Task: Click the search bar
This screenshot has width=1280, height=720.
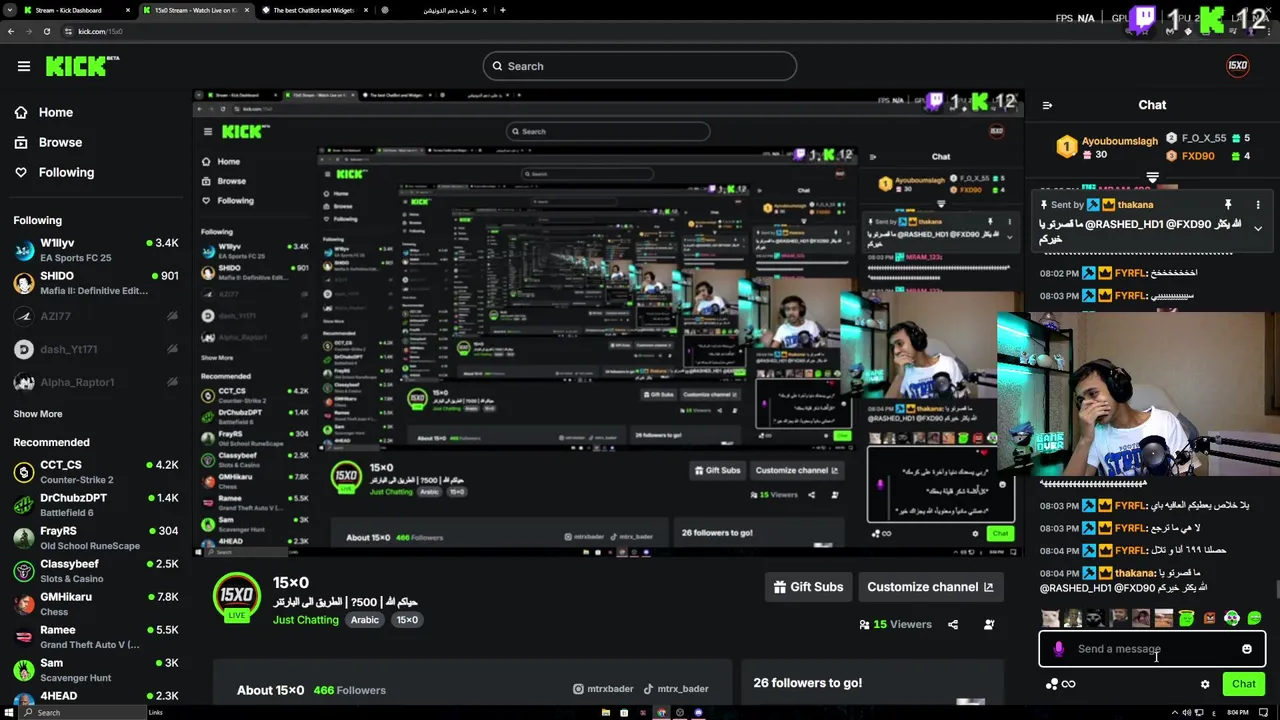Action: 640,66
